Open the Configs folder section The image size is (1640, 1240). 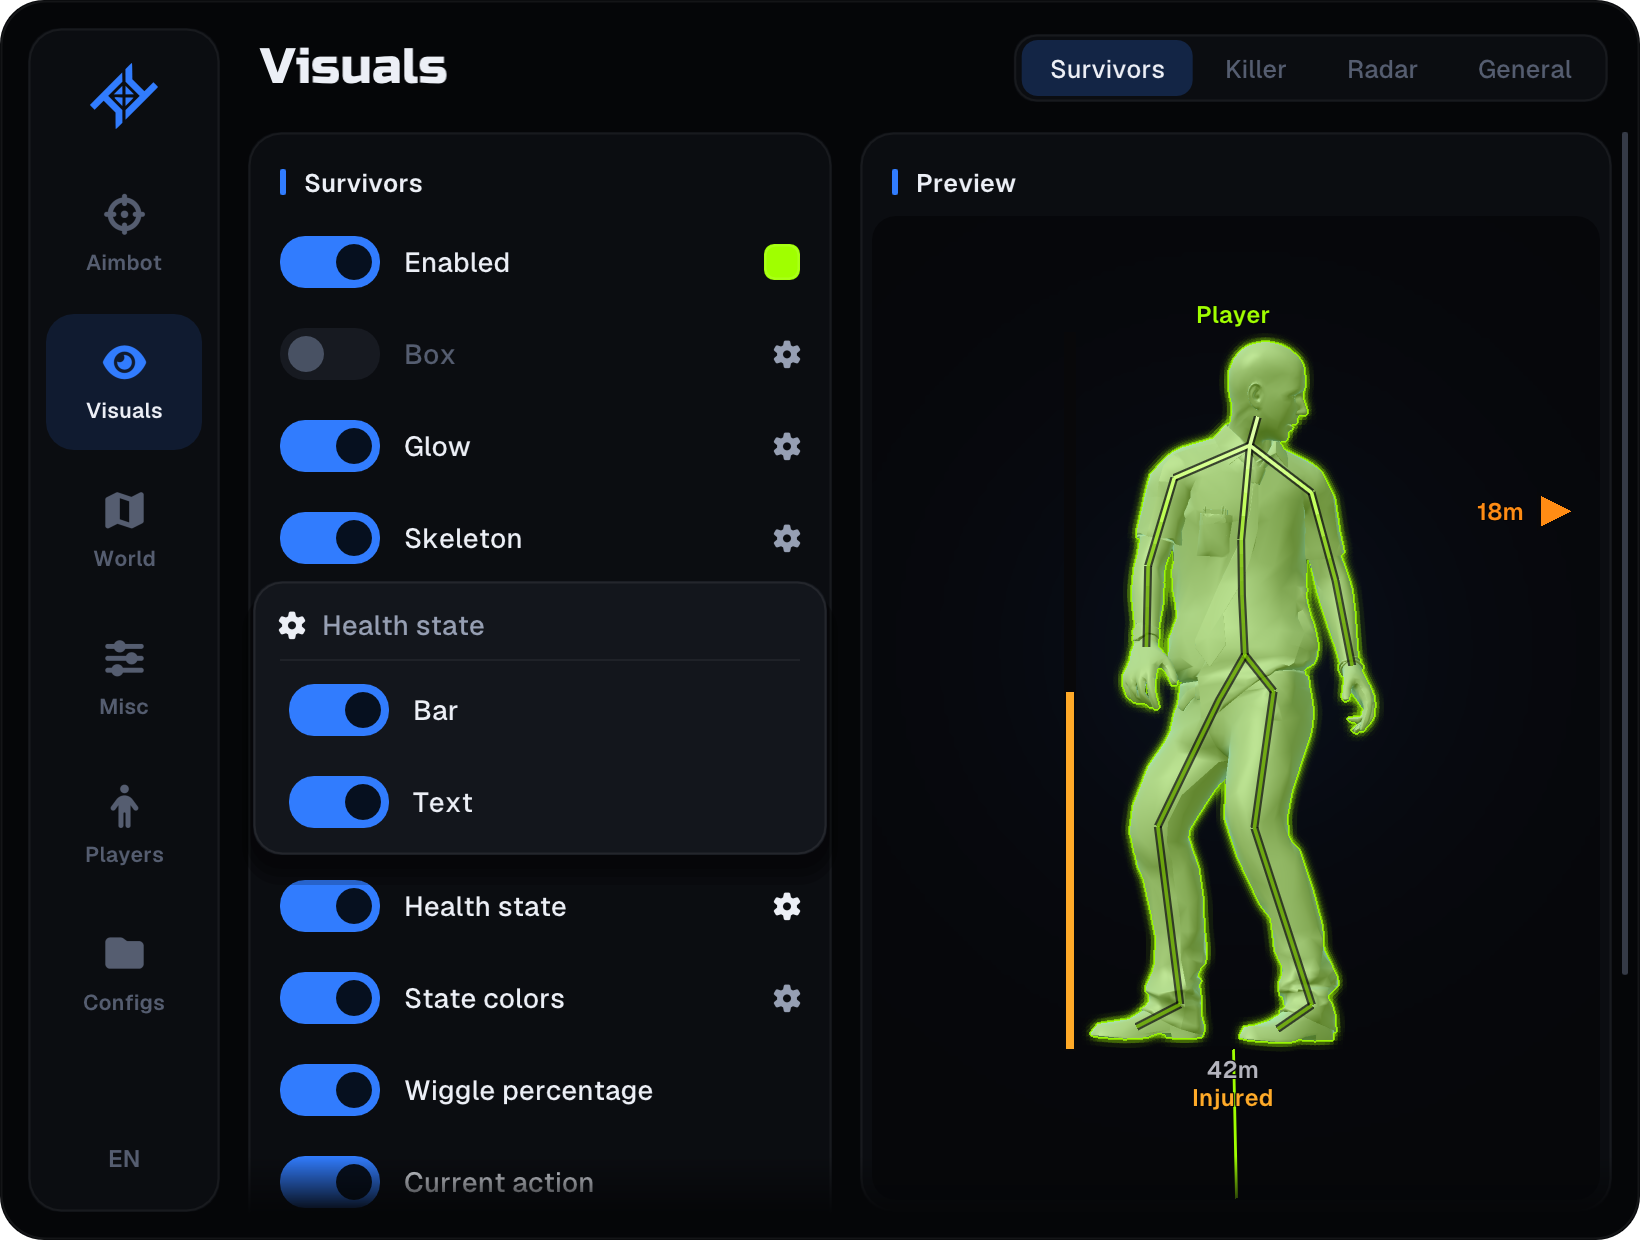tap(124, 974)
